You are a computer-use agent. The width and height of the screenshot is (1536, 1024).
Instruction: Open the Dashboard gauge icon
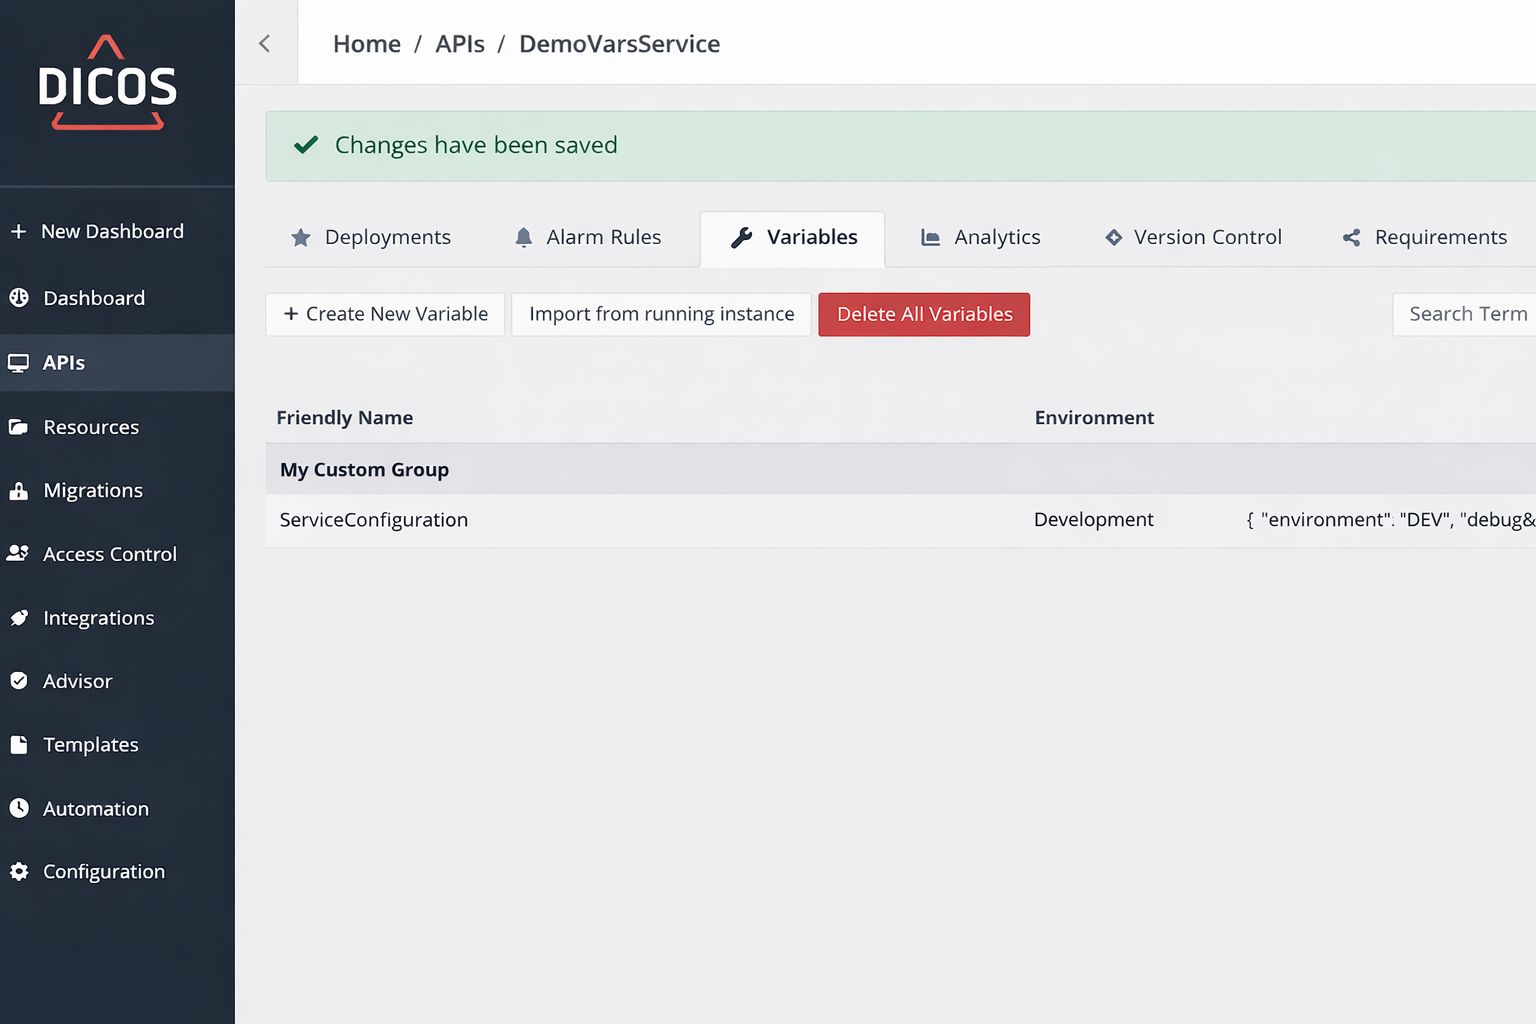point(19,298)
